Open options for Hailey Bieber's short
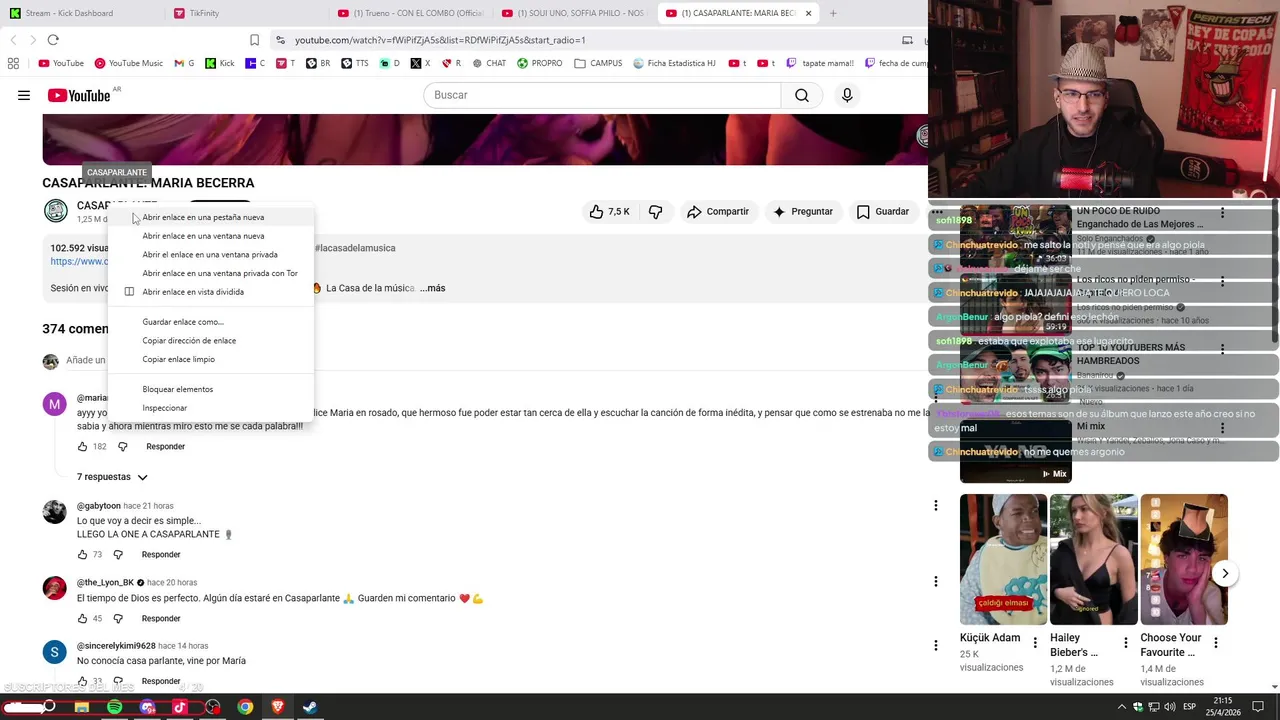The width and height of the screenshot is (1280, 720). coord(1126,642)
